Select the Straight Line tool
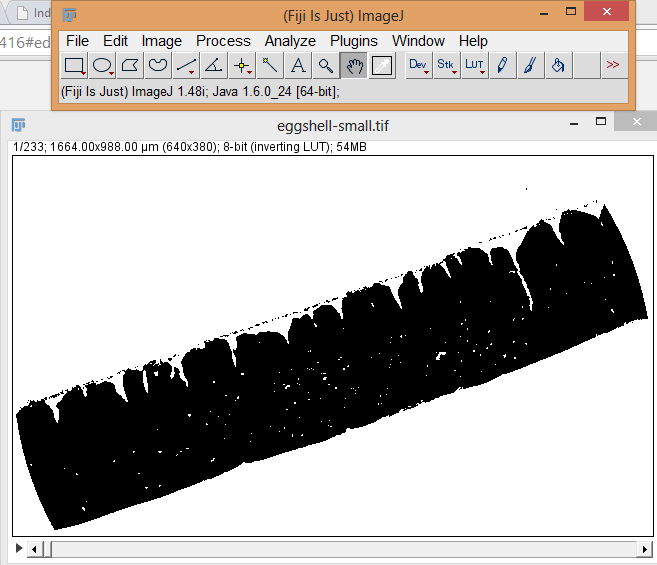The width and height of the screenshot is (657, 565). click(x=186, y=65)
